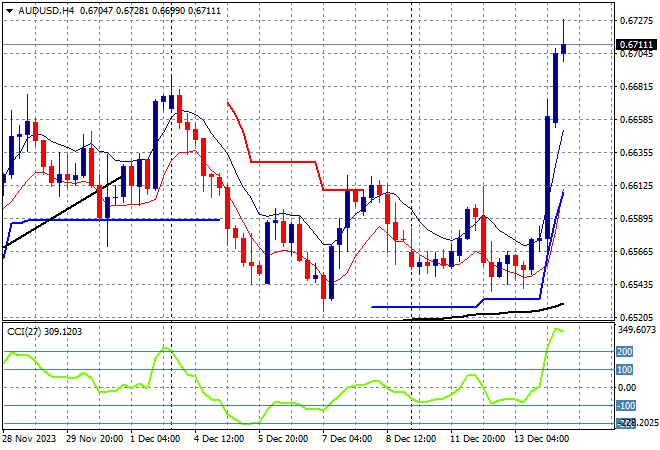Click the 0.66355 price scale label
The height and width of the screenshot is (450, 660).
click(637, 153)
